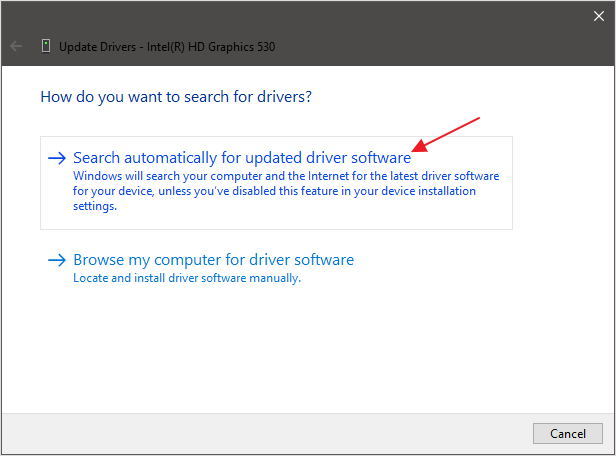Viewport: 616px width, 456px height.
Task: Click the 'Windows will search your computer' description
Action: pyautogui.click(x=286, y=176)
